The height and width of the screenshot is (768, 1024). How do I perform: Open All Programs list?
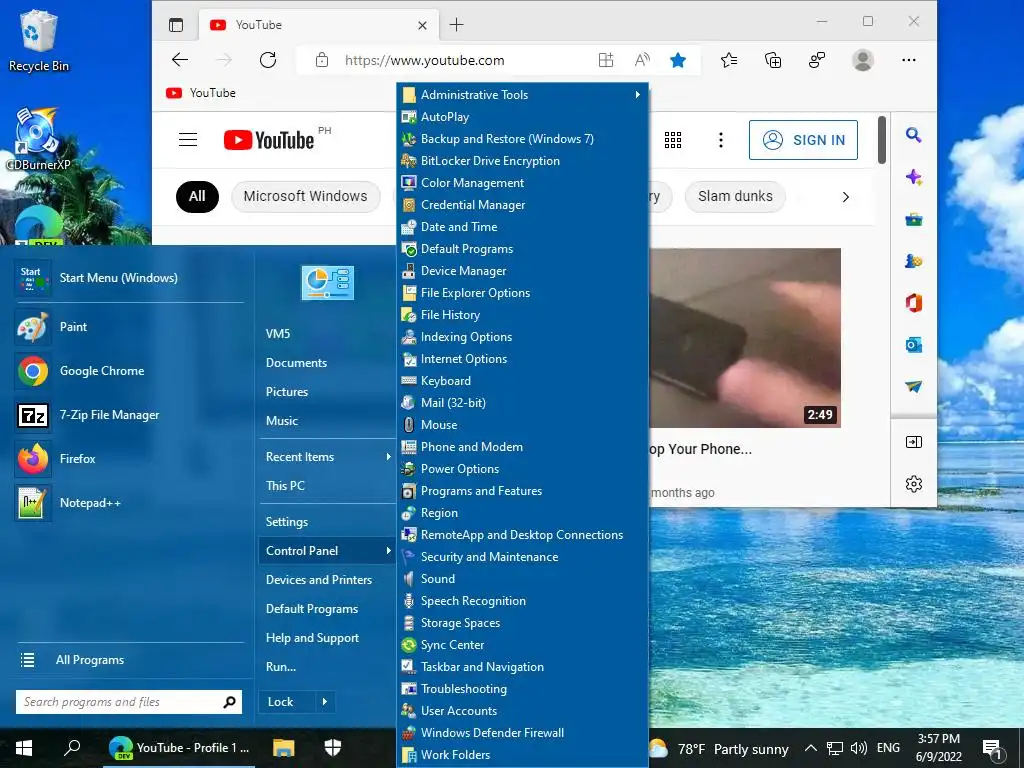point(129,660)
